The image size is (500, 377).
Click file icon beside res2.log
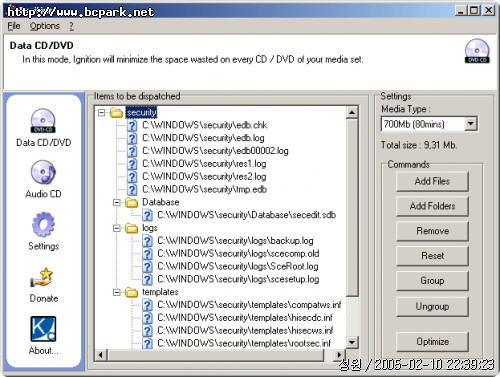[x=132, y=177]
